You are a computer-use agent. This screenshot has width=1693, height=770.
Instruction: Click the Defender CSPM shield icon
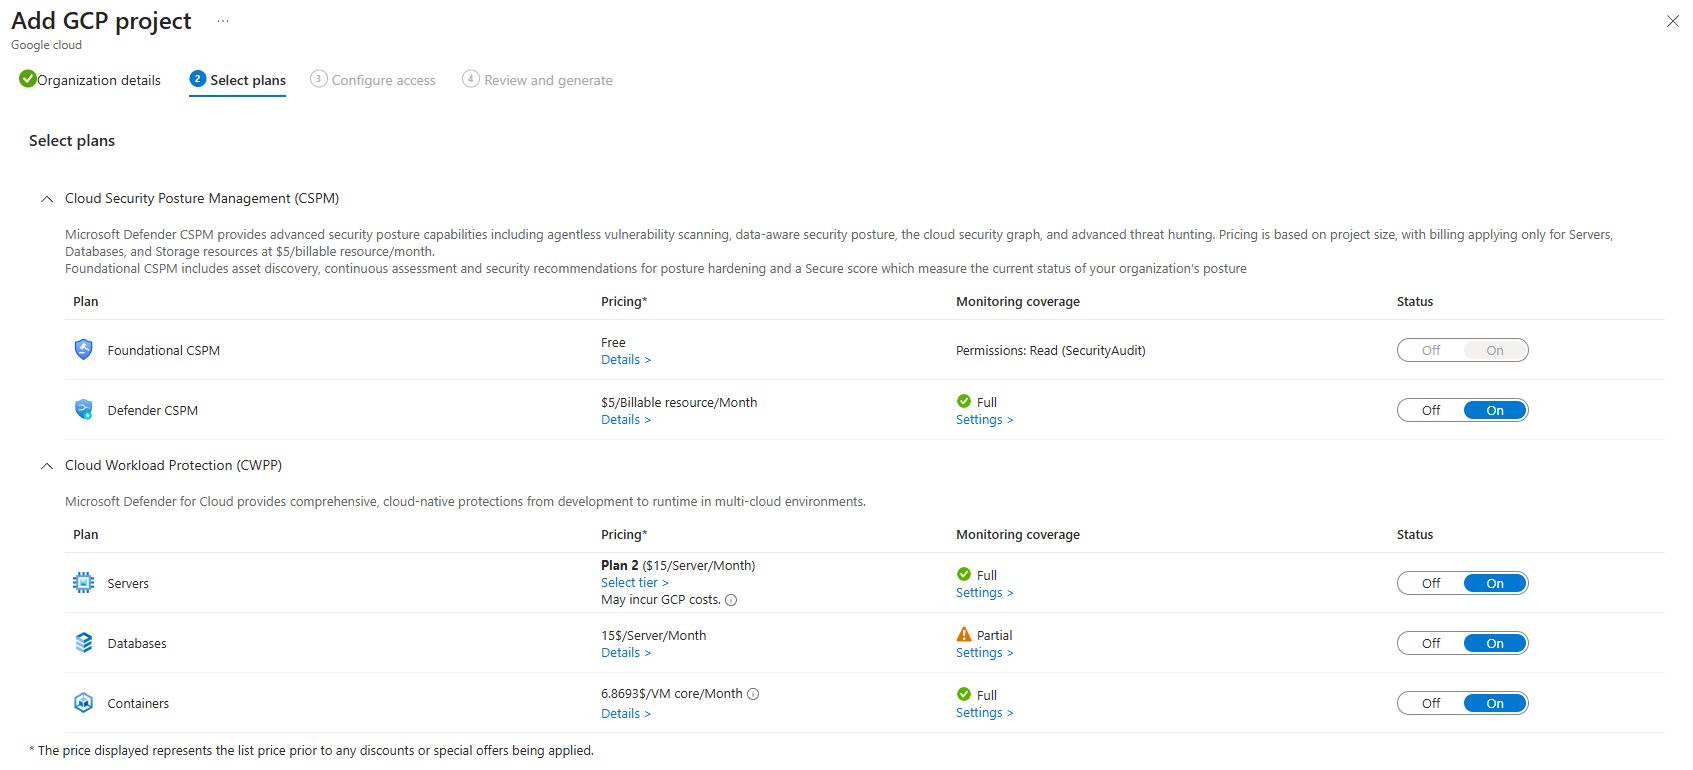click(x=83, y=409)
